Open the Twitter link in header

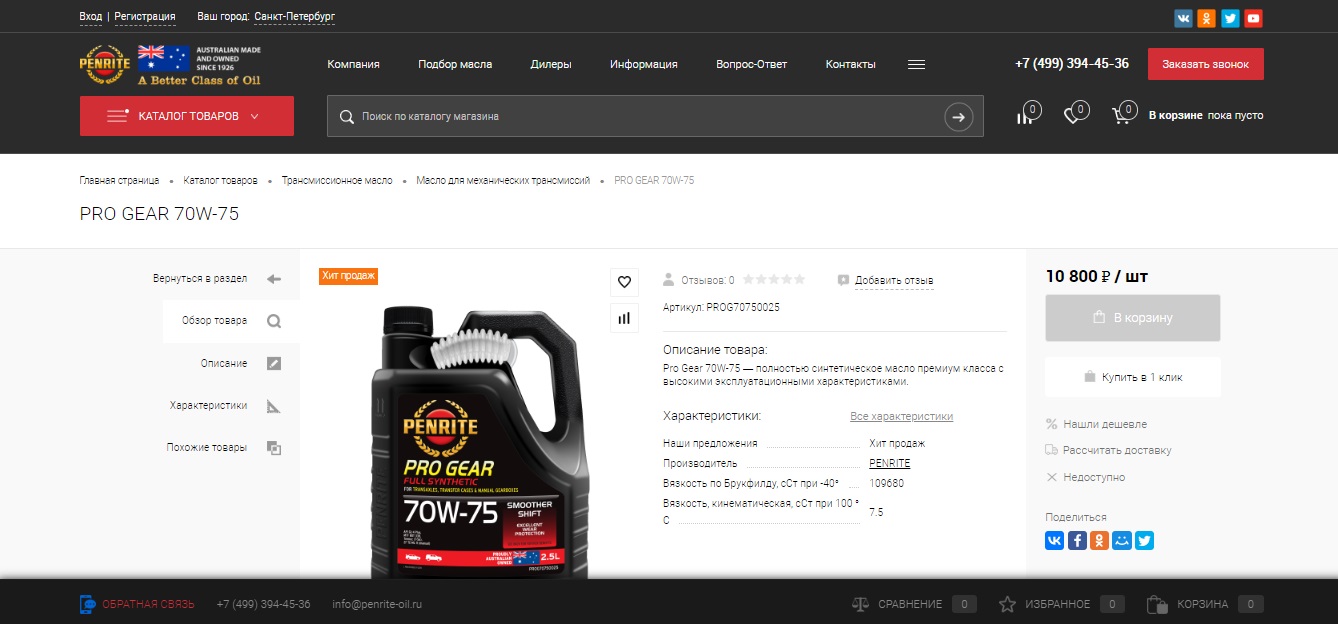tap(1230, 18)
